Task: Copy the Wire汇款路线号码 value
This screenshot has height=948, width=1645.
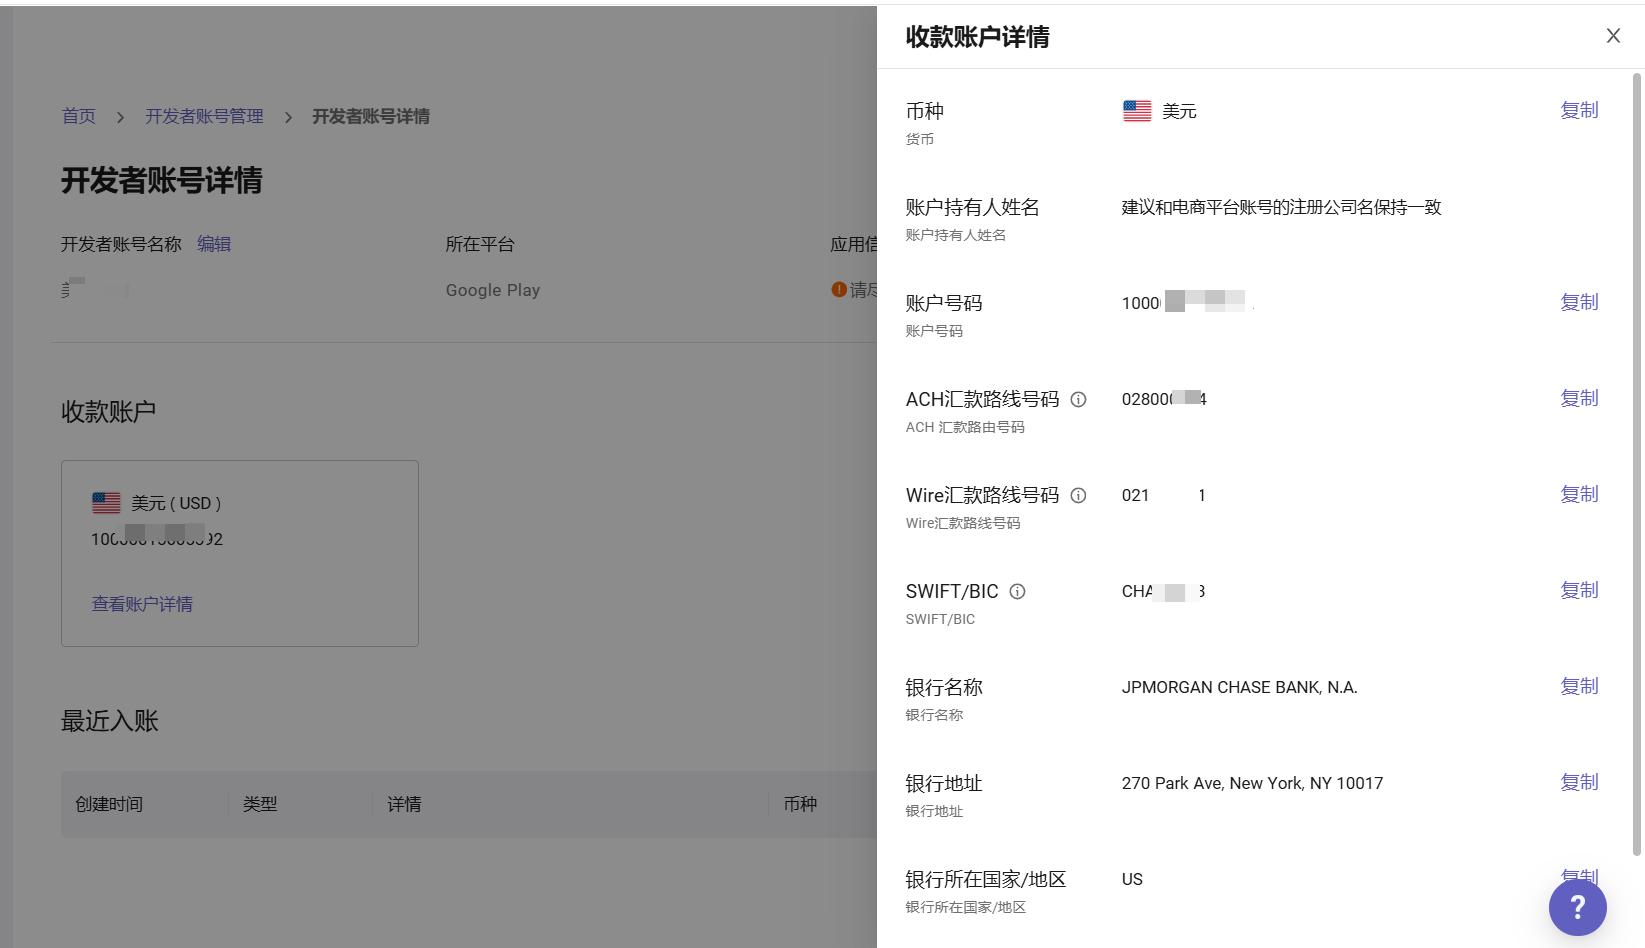Action: 1579,495
